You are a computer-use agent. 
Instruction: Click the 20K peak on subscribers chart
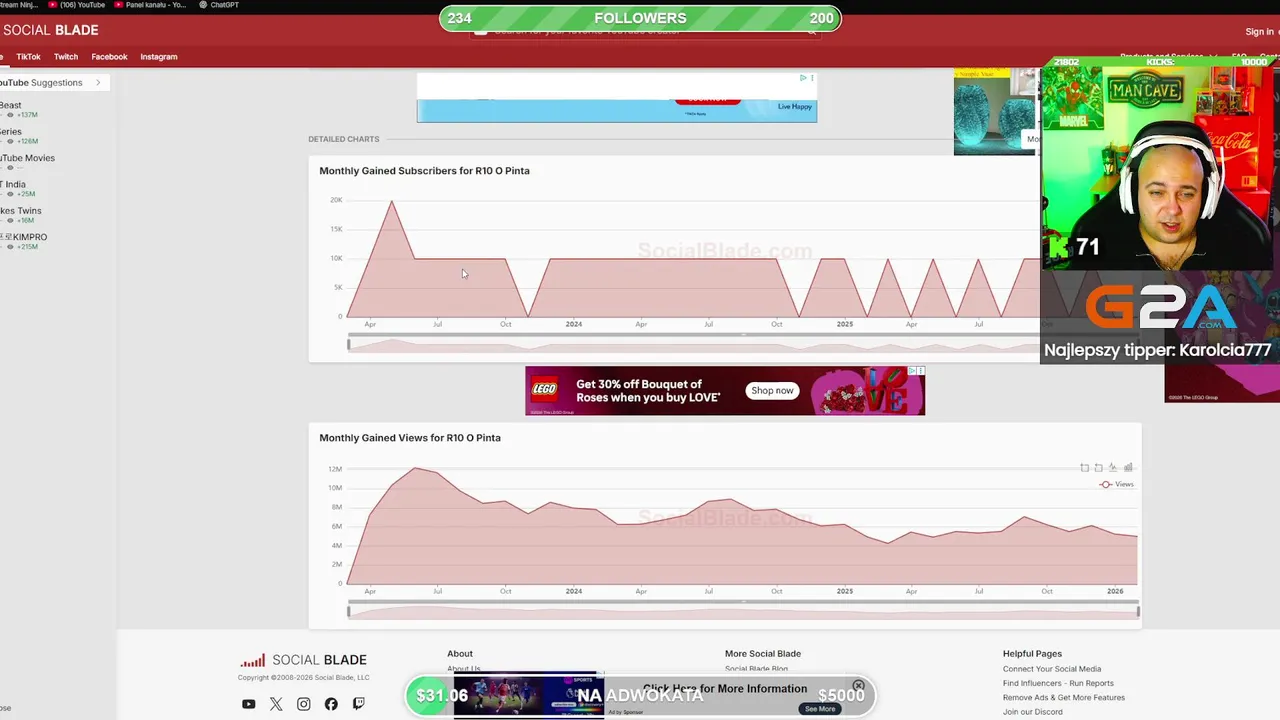click(391, 201)
